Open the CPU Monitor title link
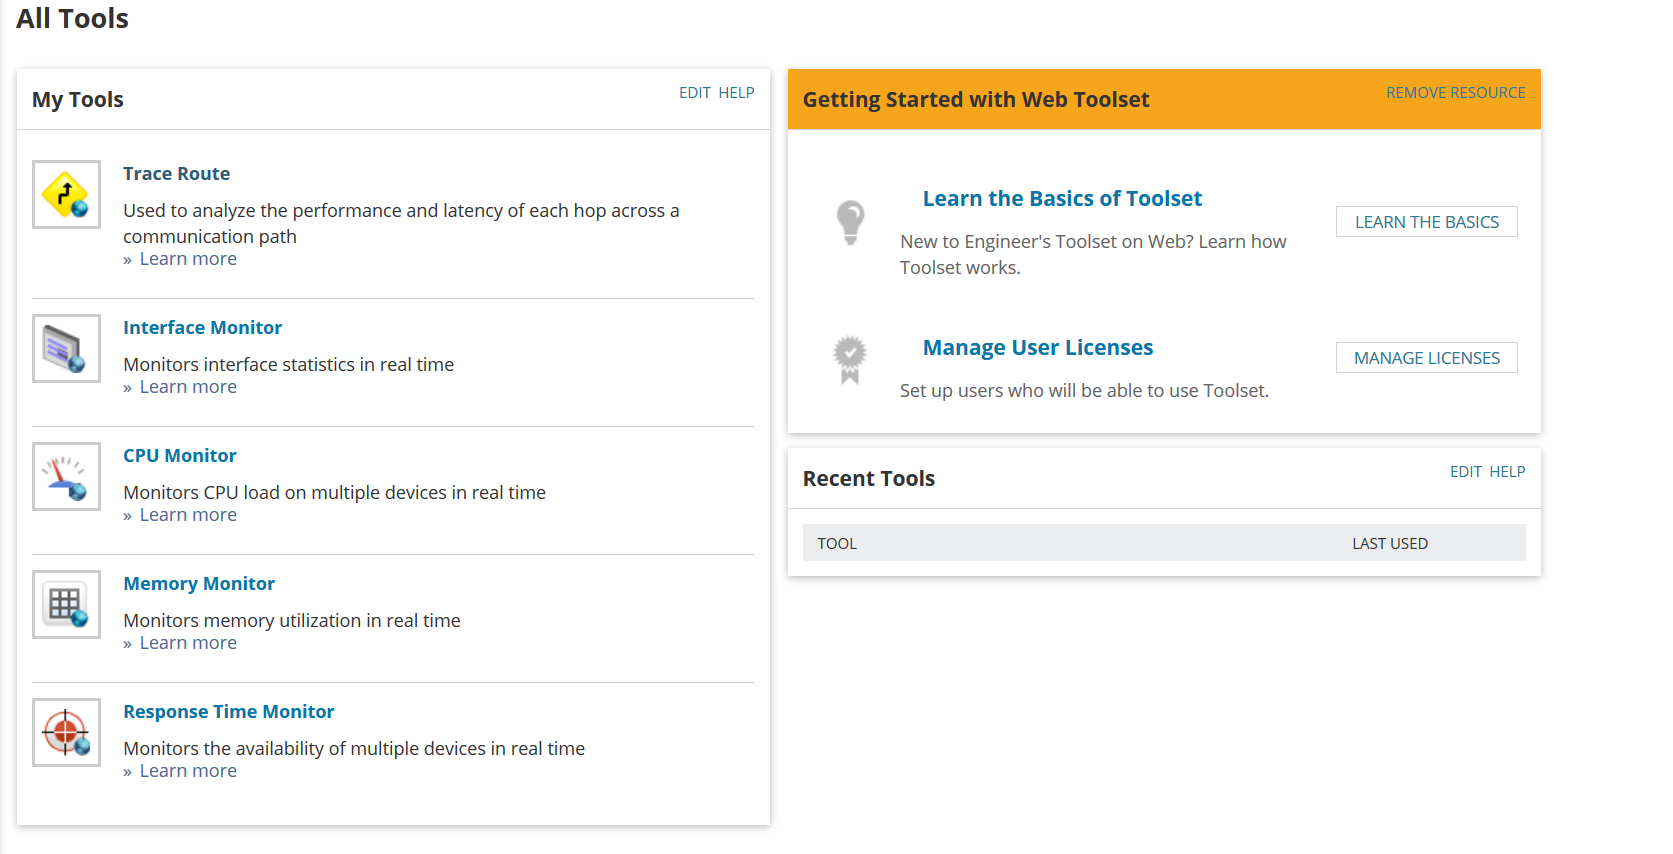Viewport: 1673px width, 854px height. tap(180, 455)
